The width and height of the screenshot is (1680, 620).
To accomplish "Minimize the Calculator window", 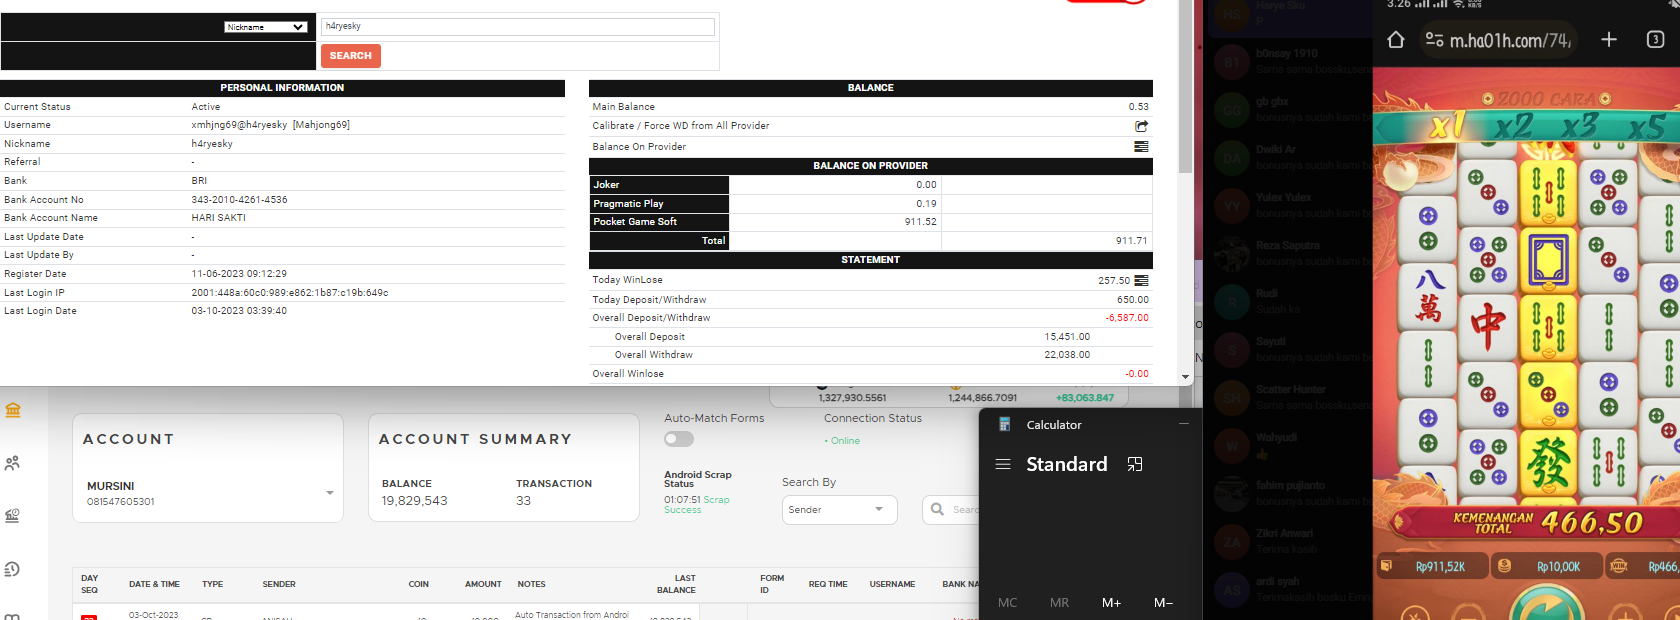I will point(1184,424).
